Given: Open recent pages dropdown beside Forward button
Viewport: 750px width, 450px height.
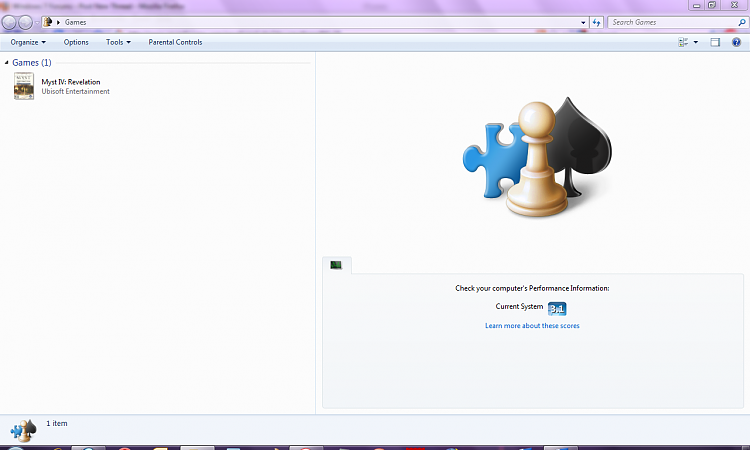Looking at the screenshot, I should click(x=37, y=22).
